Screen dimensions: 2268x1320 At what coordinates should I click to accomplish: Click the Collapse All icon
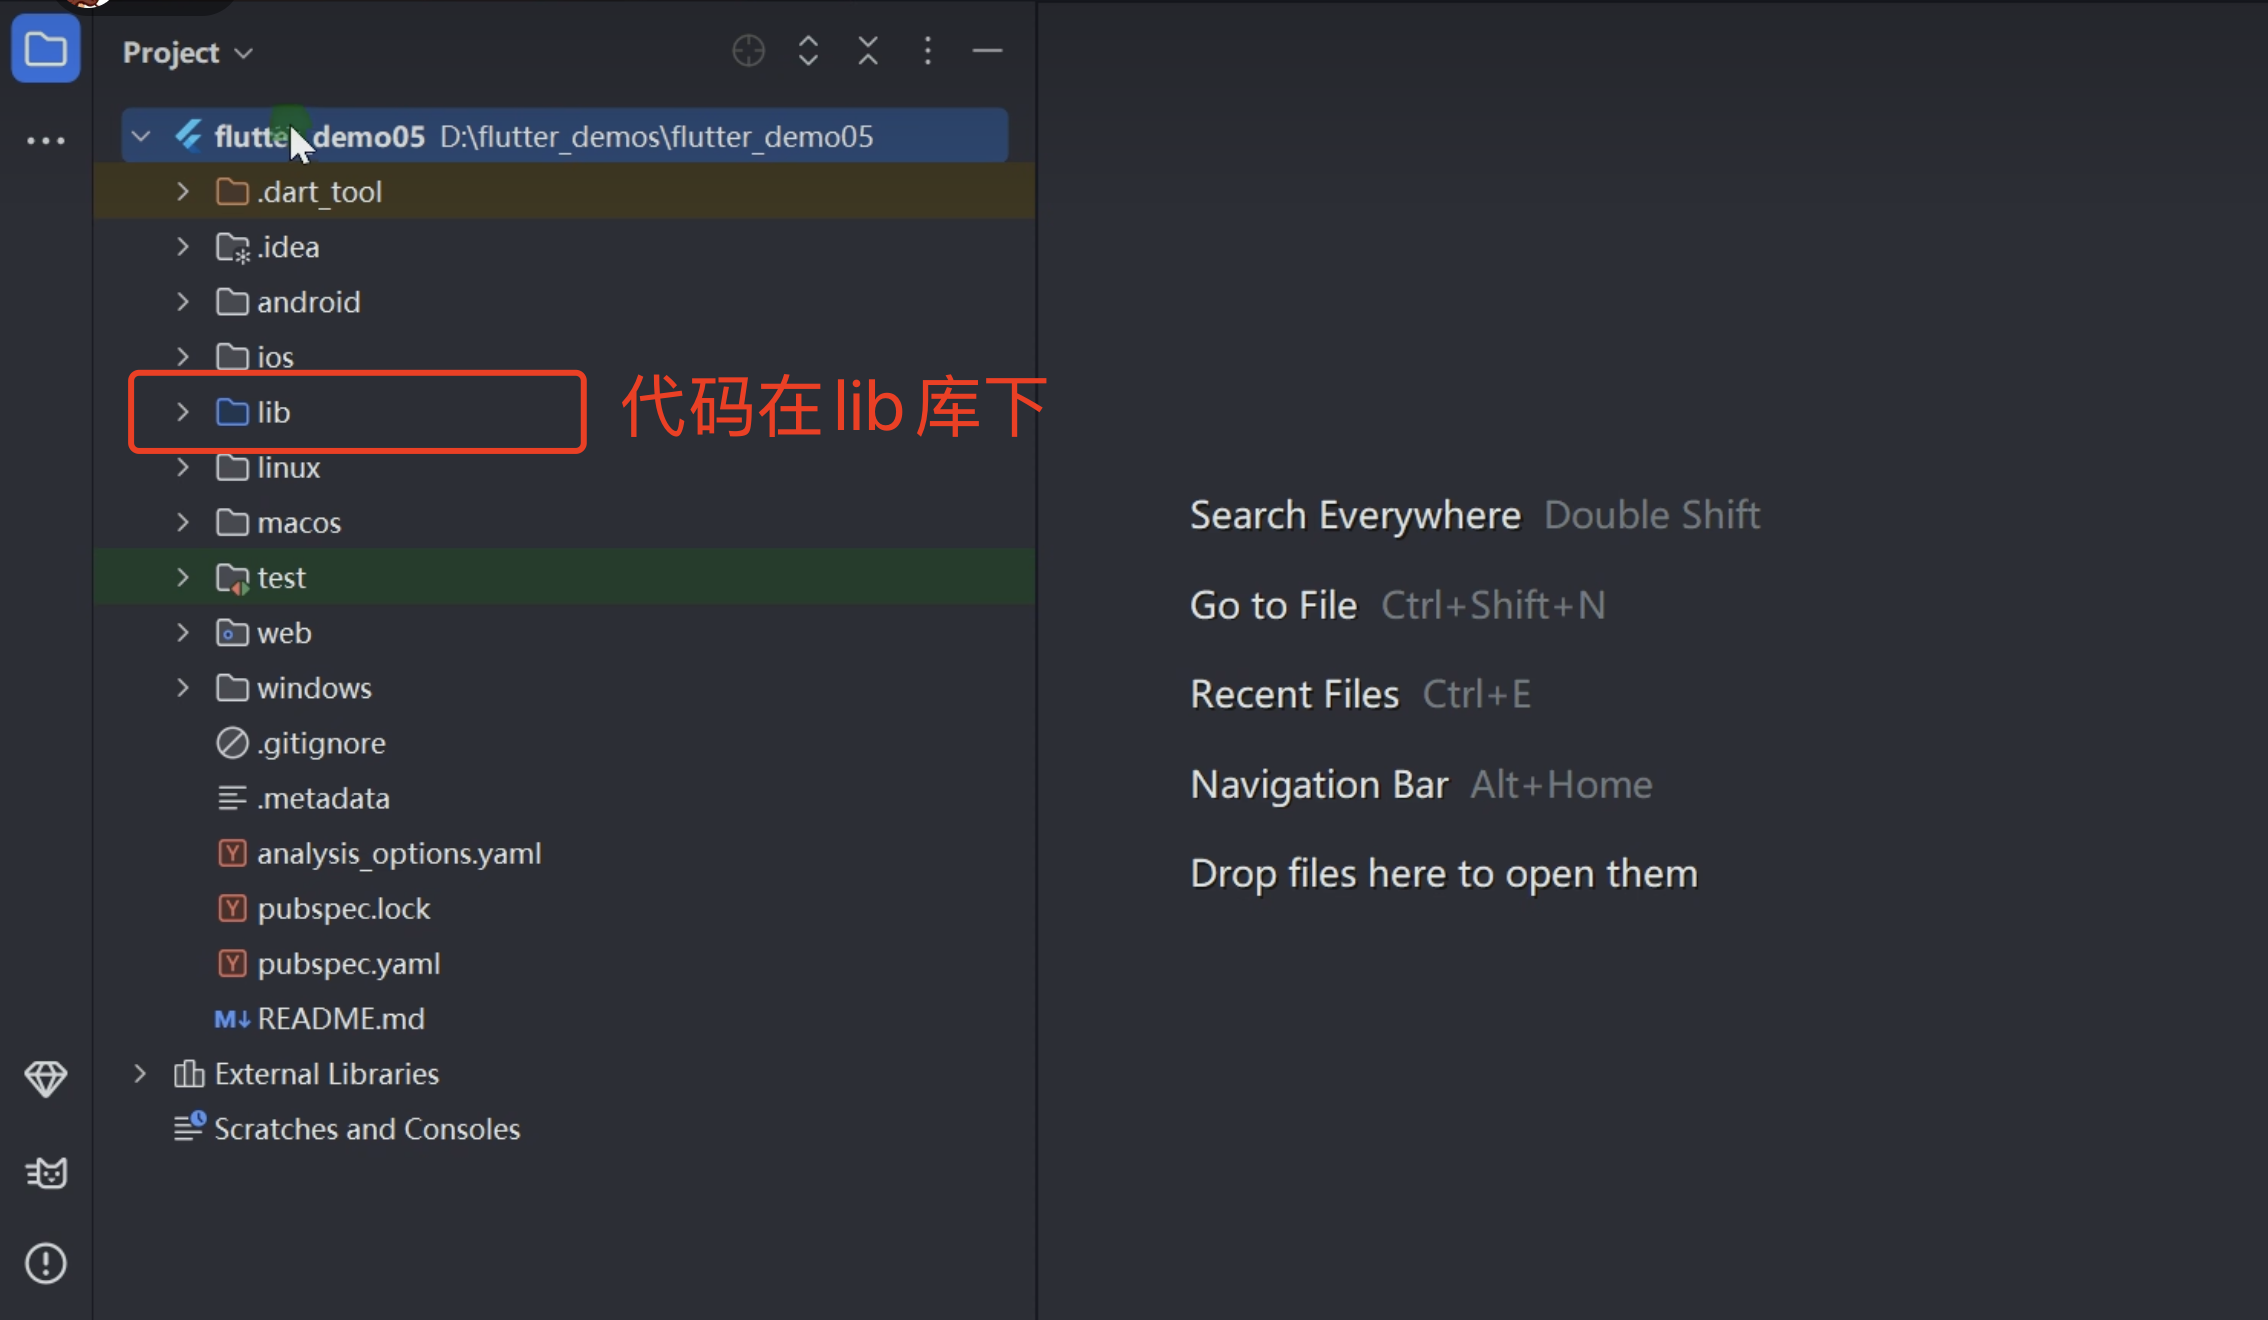click(868, 51)
